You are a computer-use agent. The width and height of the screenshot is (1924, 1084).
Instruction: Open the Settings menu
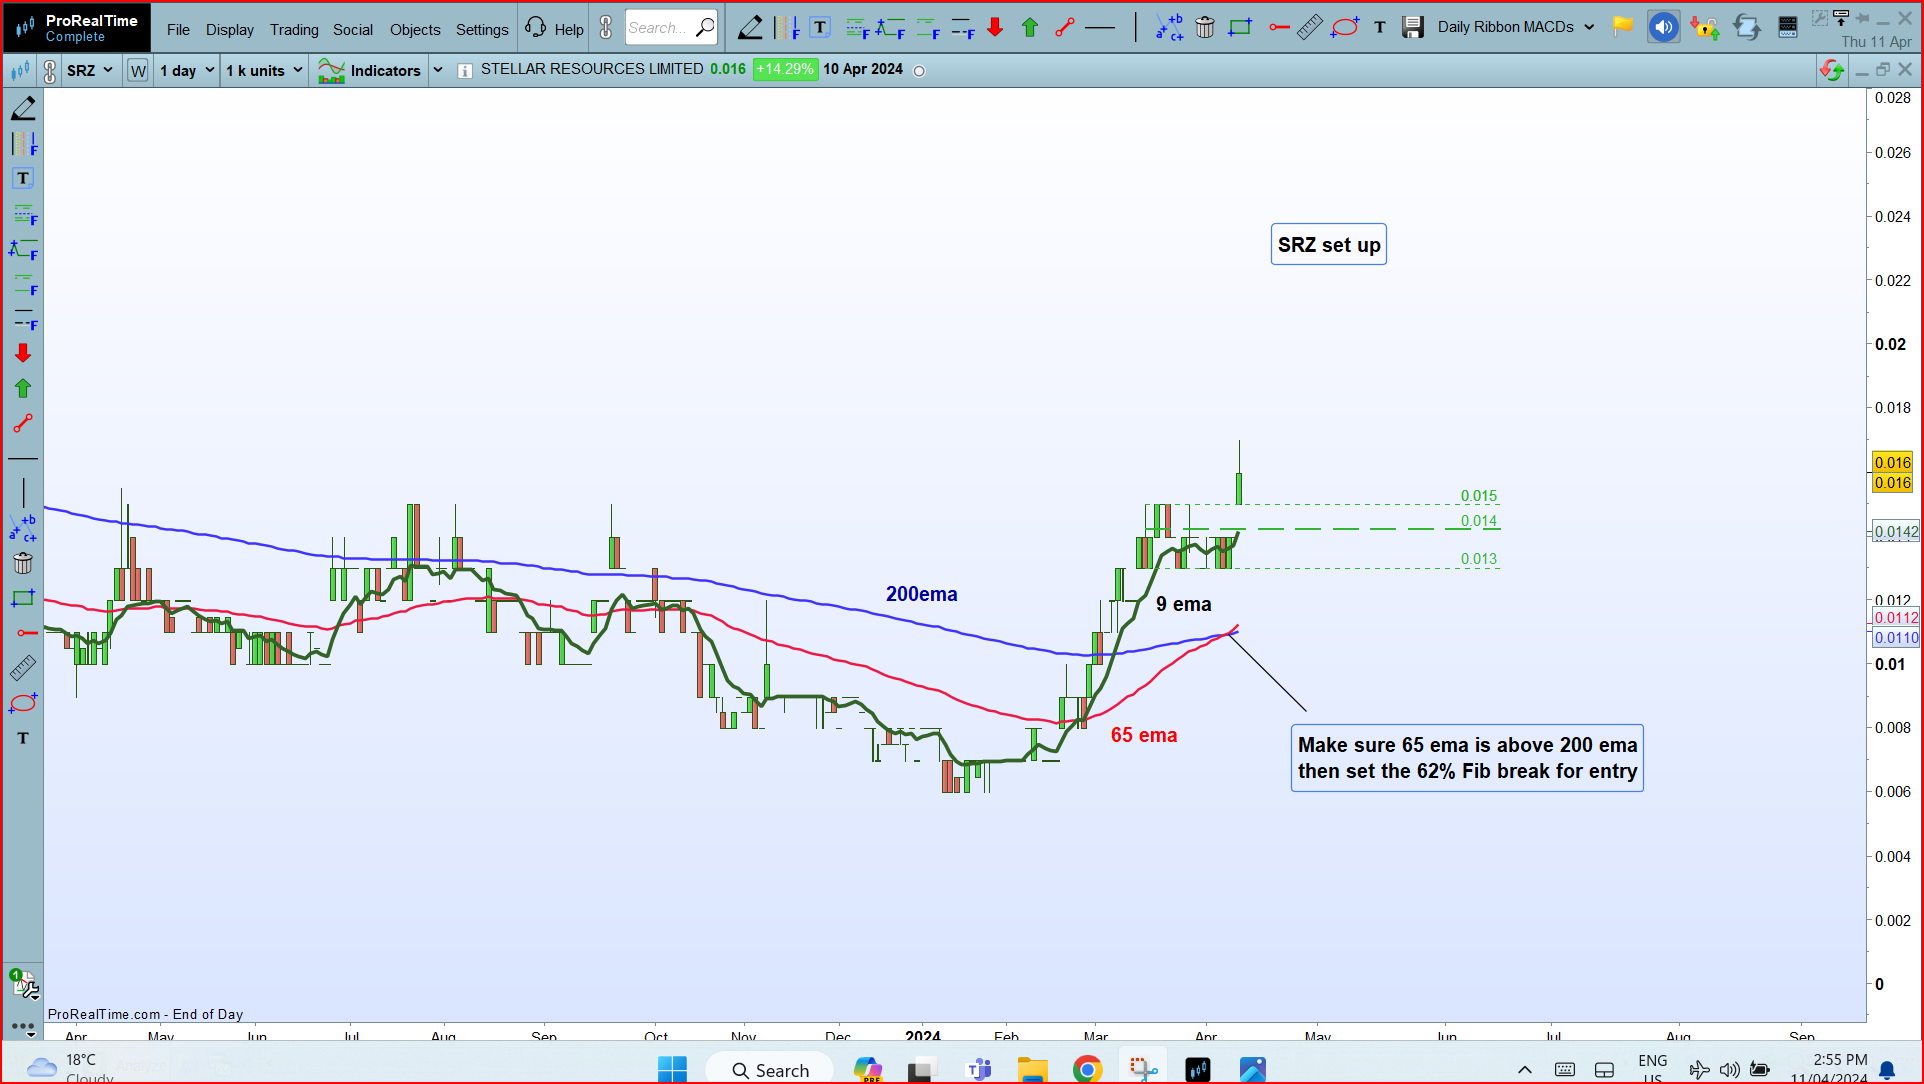pyautogui.click(x=482, y=29)
